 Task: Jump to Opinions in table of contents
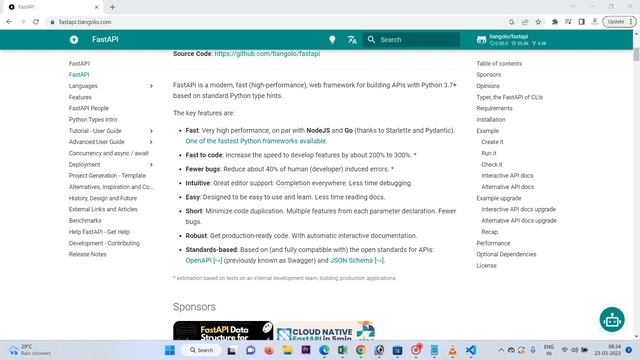tap(487, 86)
